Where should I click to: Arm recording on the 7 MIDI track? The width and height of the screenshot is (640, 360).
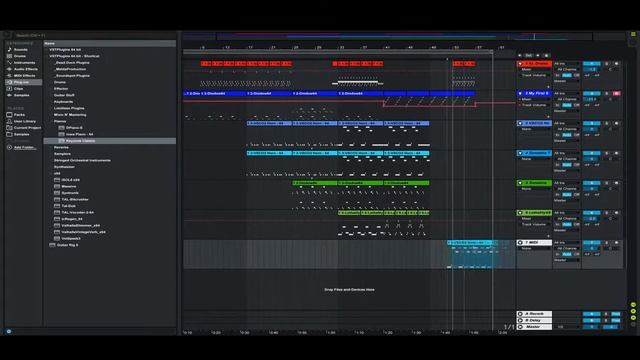click(x=616, y=242)
